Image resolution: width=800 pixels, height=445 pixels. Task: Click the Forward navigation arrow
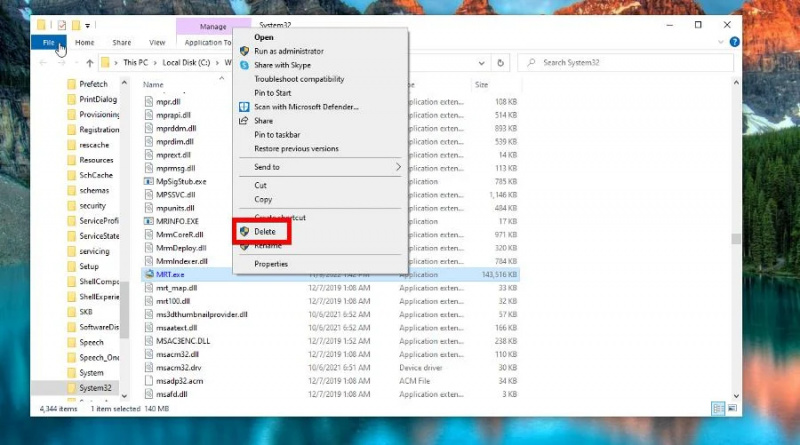click(61, 63)
